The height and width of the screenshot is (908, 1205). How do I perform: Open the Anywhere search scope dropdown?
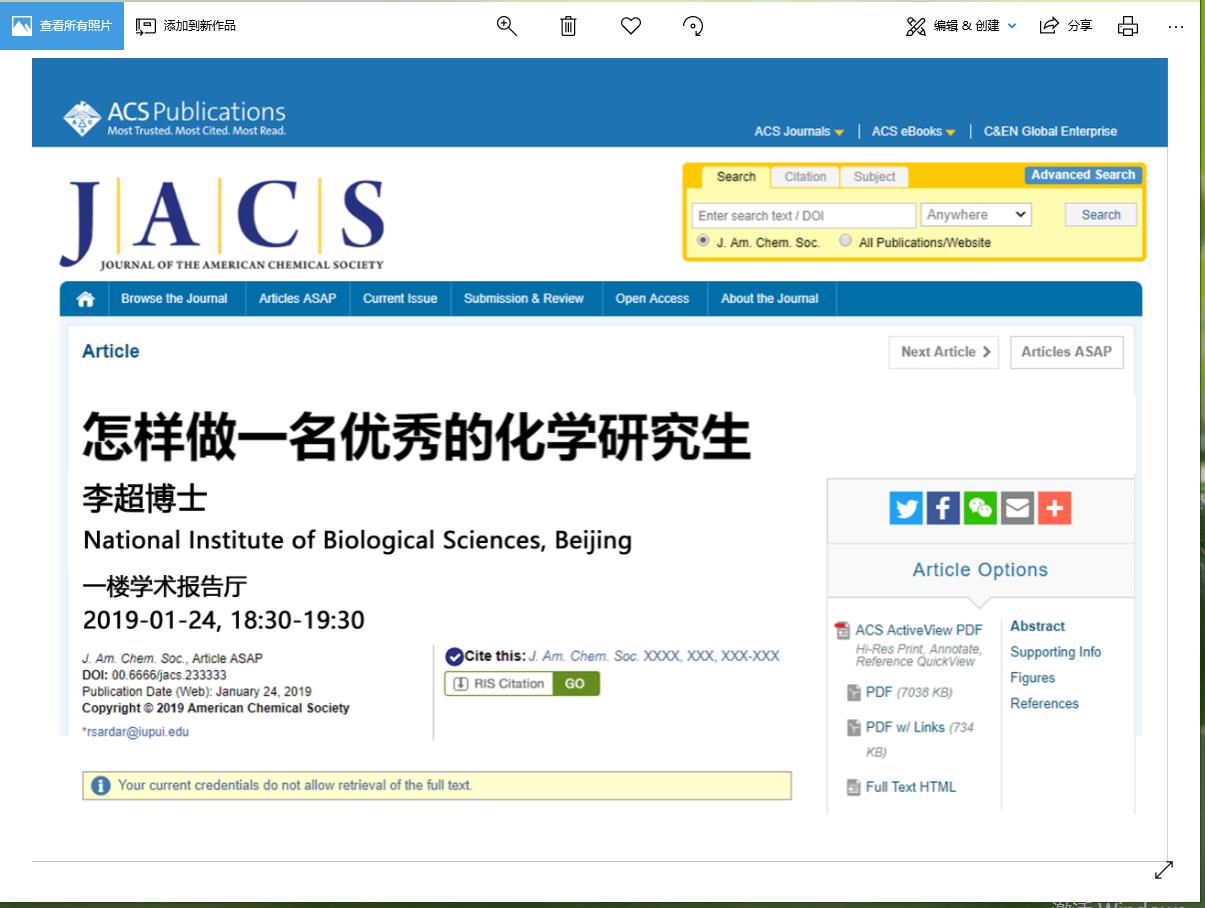[x=975, y=215]
